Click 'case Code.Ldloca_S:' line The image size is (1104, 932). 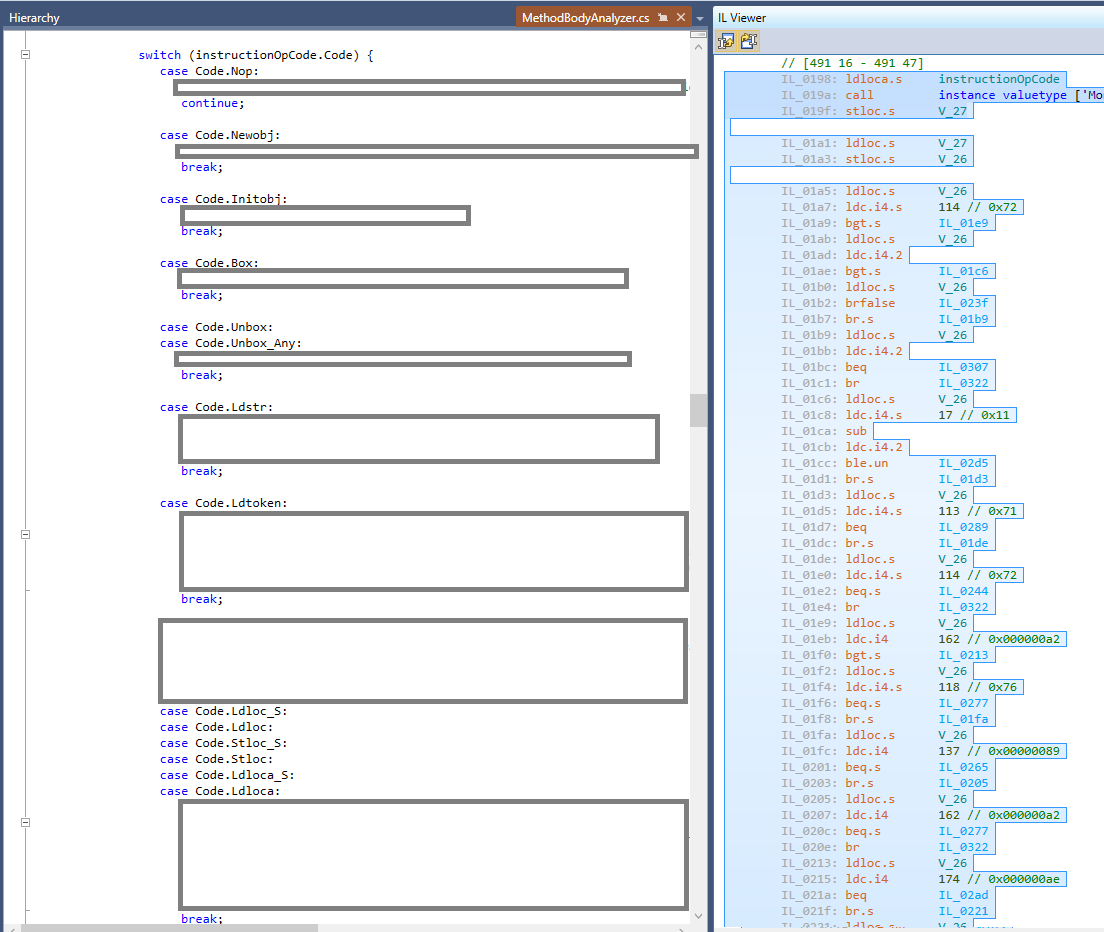click(x=227, y=776)
